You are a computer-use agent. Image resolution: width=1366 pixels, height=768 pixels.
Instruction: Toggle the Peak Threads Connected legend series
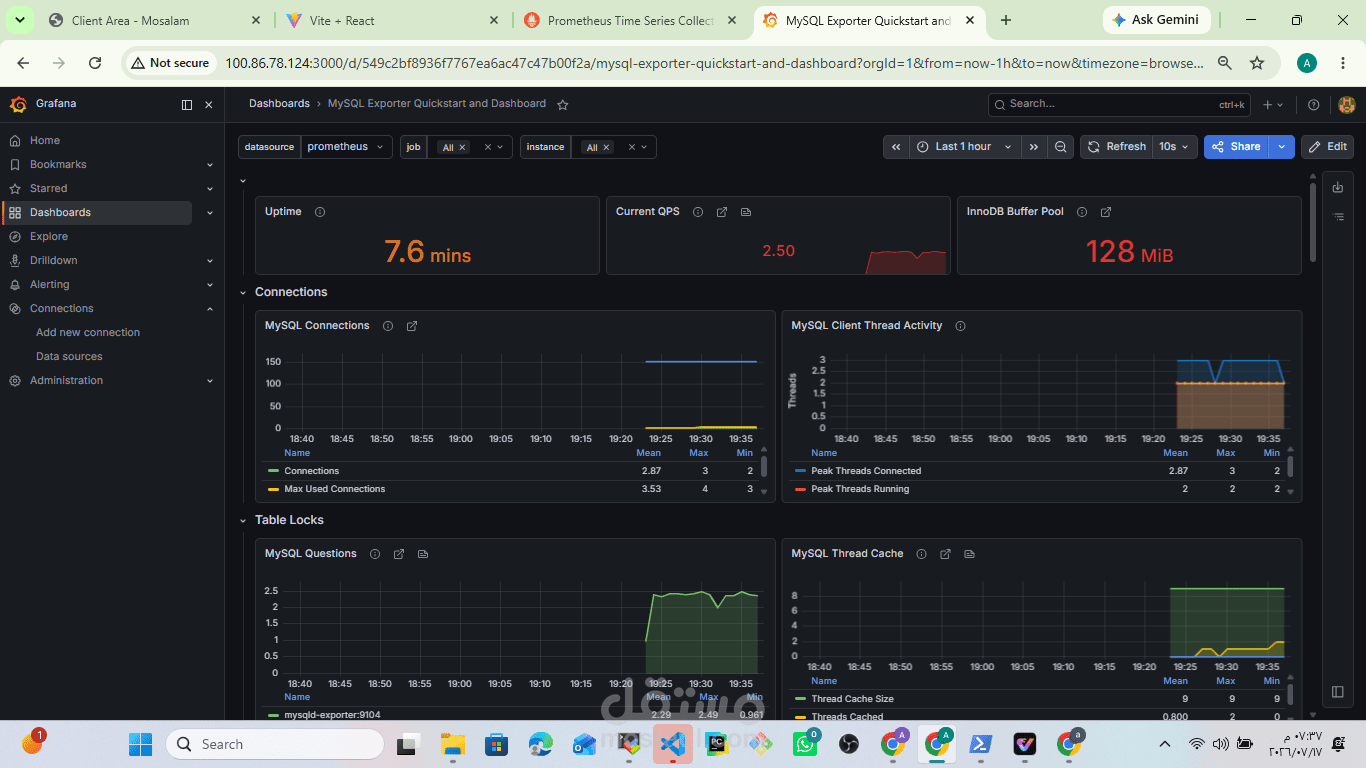point(866,471)
